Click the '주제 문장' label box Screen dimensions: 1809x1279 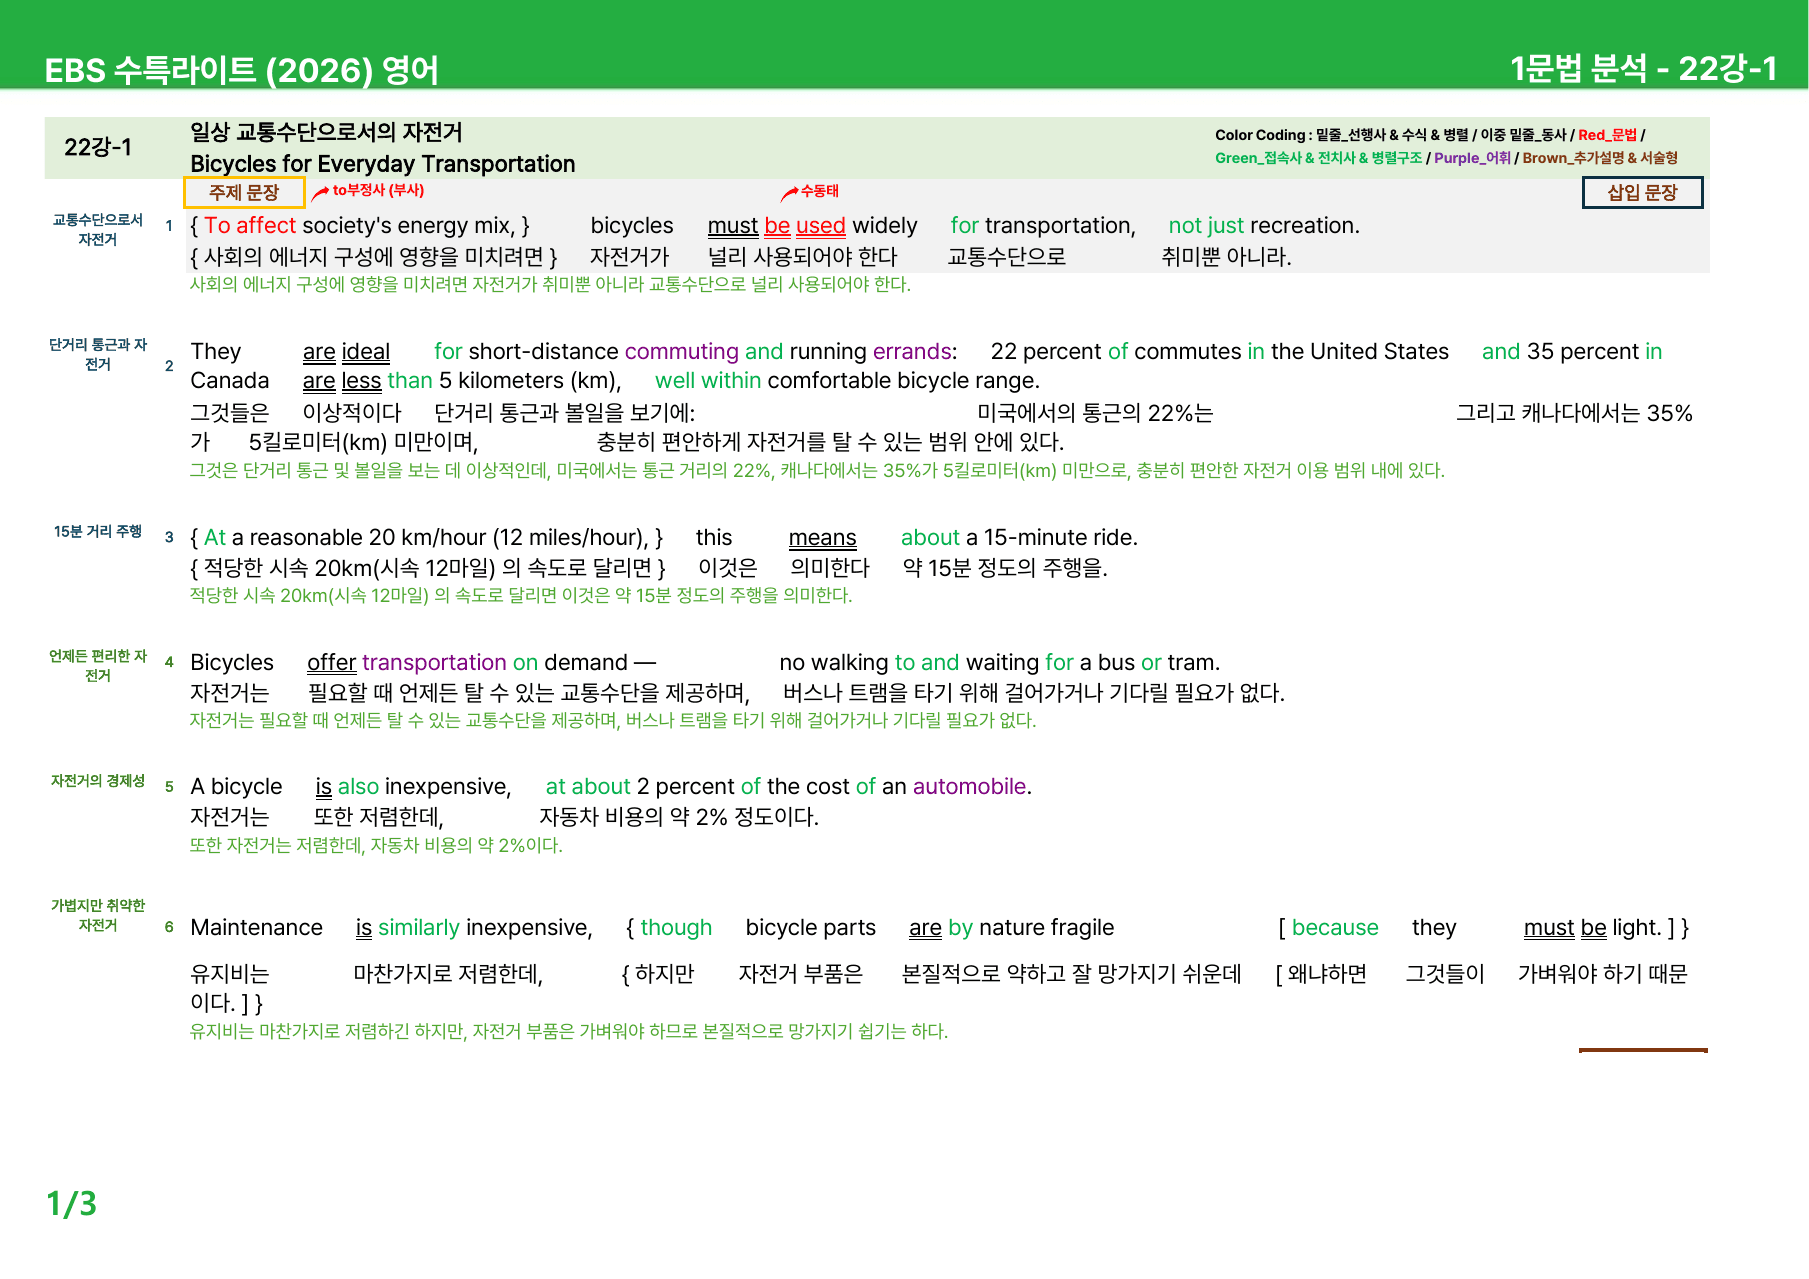click(244, 192)
